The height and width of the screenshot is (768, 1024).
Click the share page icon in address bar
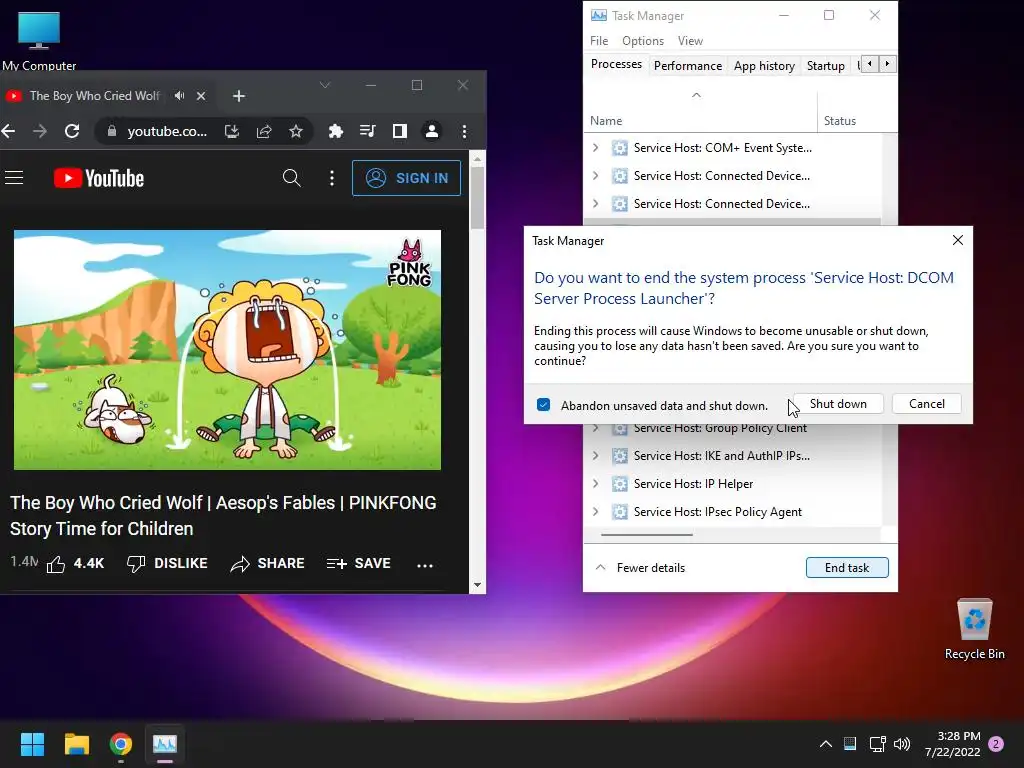[x=264, y=131]
